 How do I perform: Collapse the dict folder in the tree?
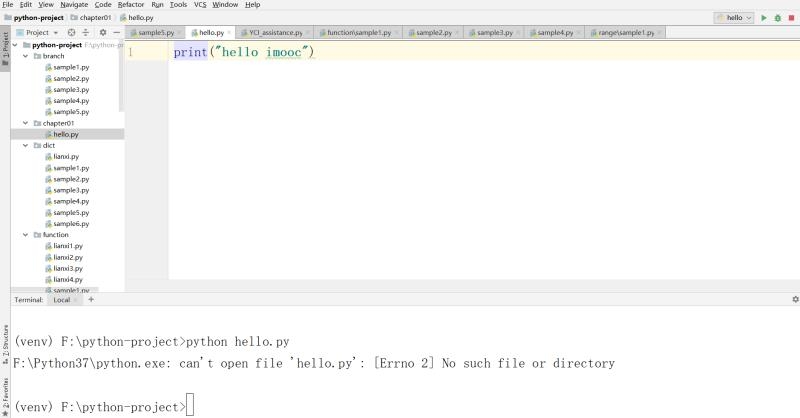click(26, 145)
